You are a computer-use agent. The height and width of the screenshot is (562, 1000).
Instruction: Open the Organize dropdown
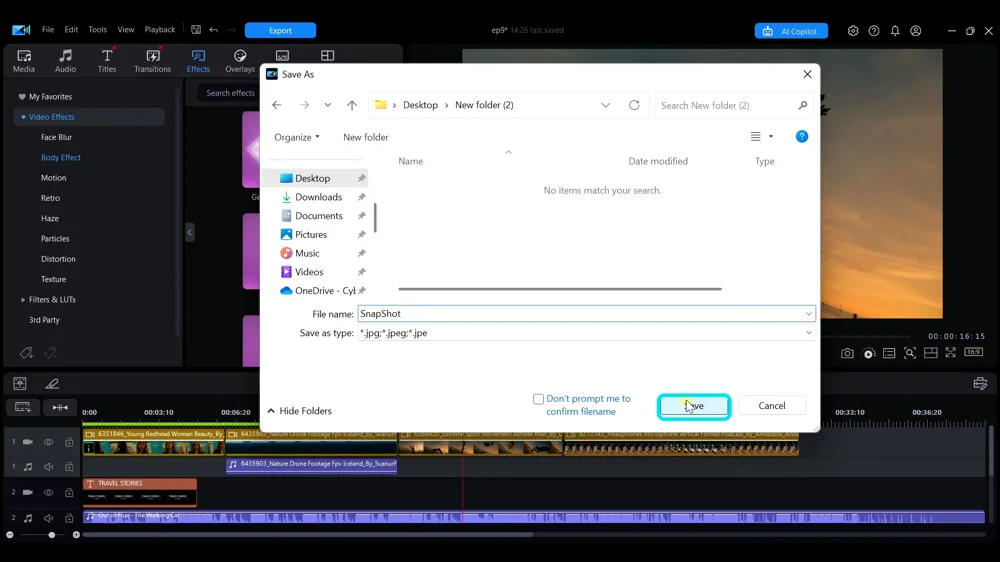click(297, 137)
